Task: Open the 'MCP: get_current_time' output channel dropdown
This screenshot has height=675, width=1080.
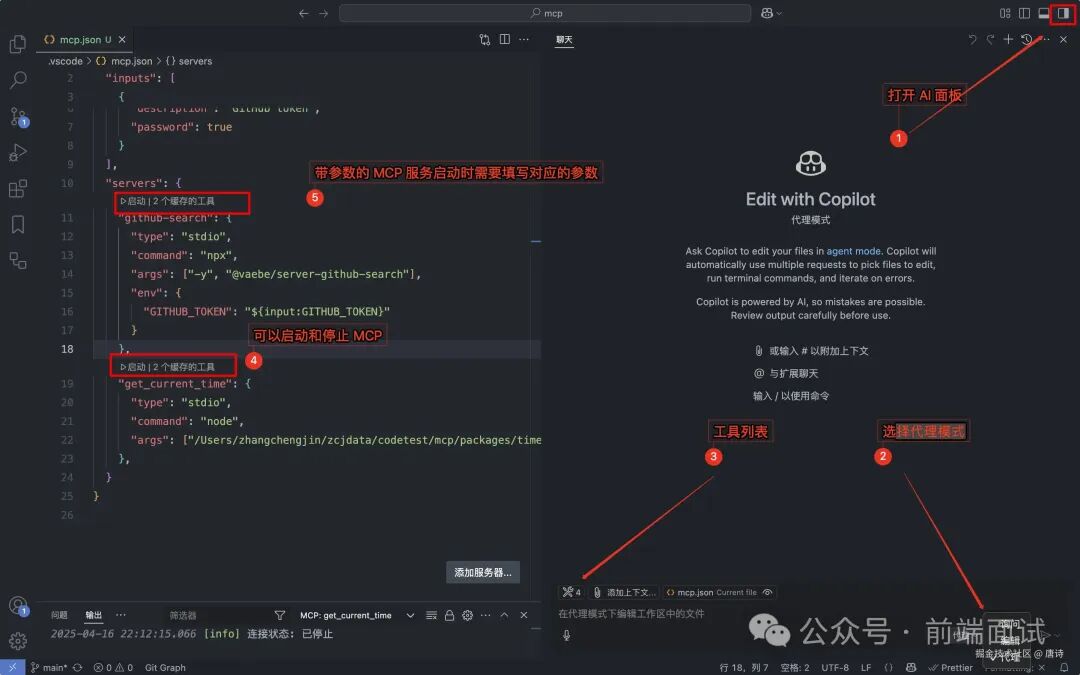Action: (357, 615)
